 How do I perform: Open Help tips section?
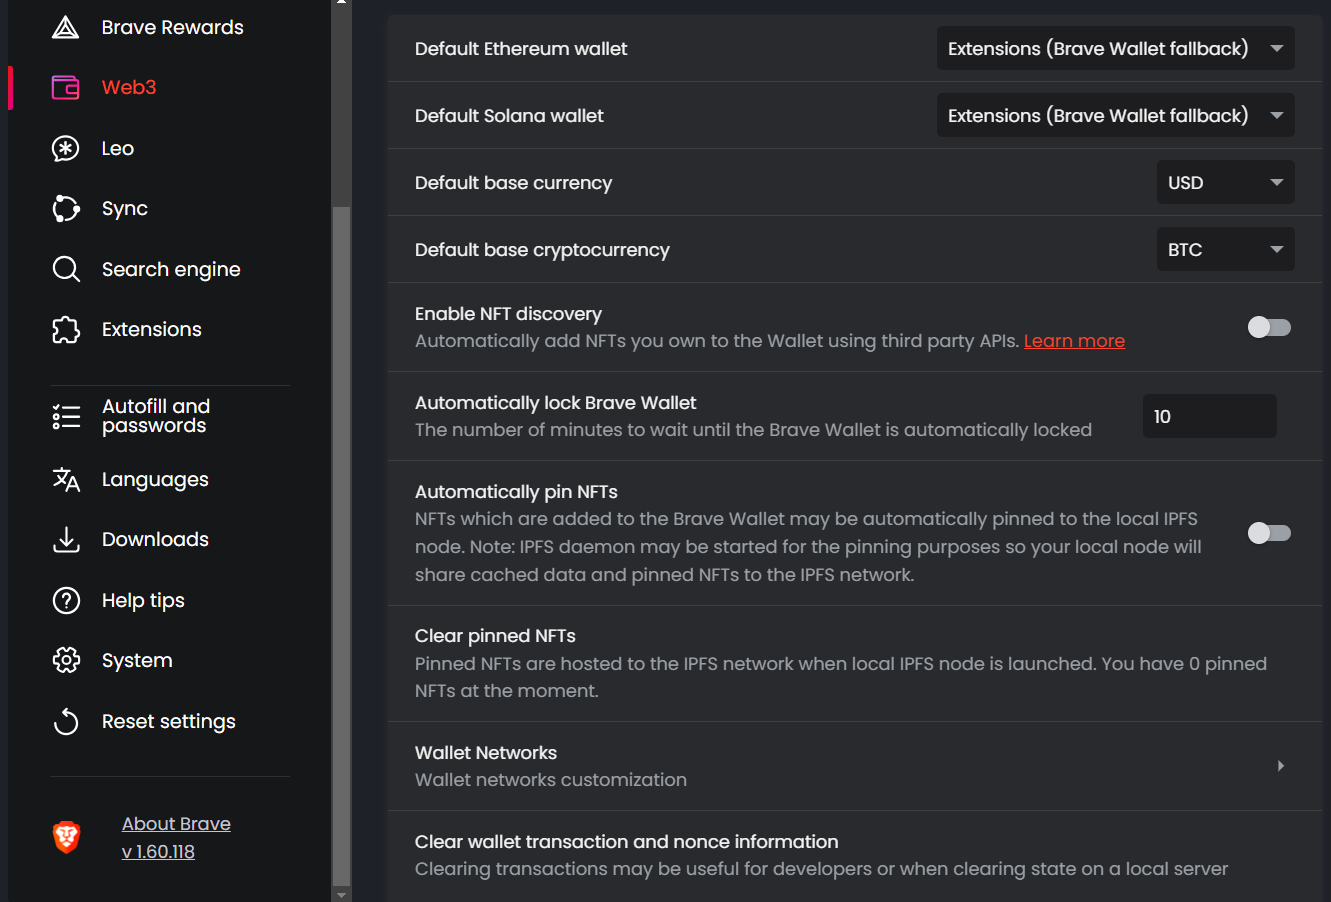coord(143,601)
